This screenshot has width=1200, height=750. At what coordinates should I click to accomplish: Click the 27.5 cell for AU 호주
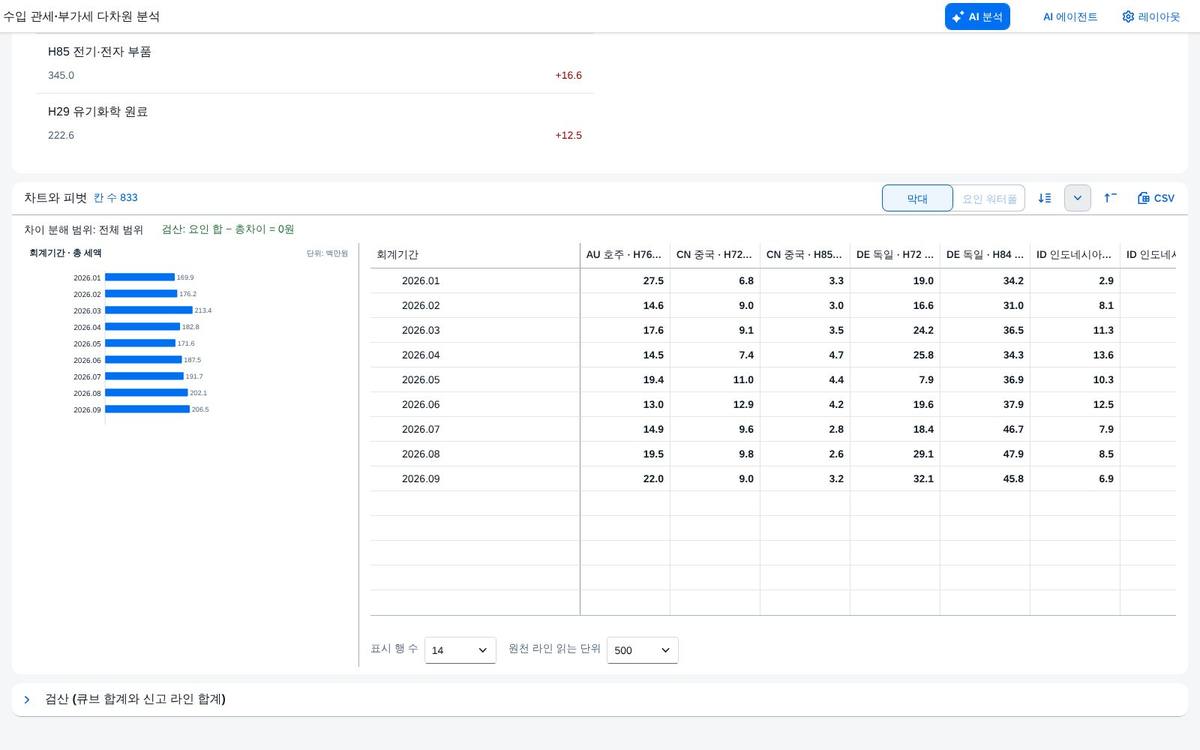pyautogui.click(x=625, y=281)
